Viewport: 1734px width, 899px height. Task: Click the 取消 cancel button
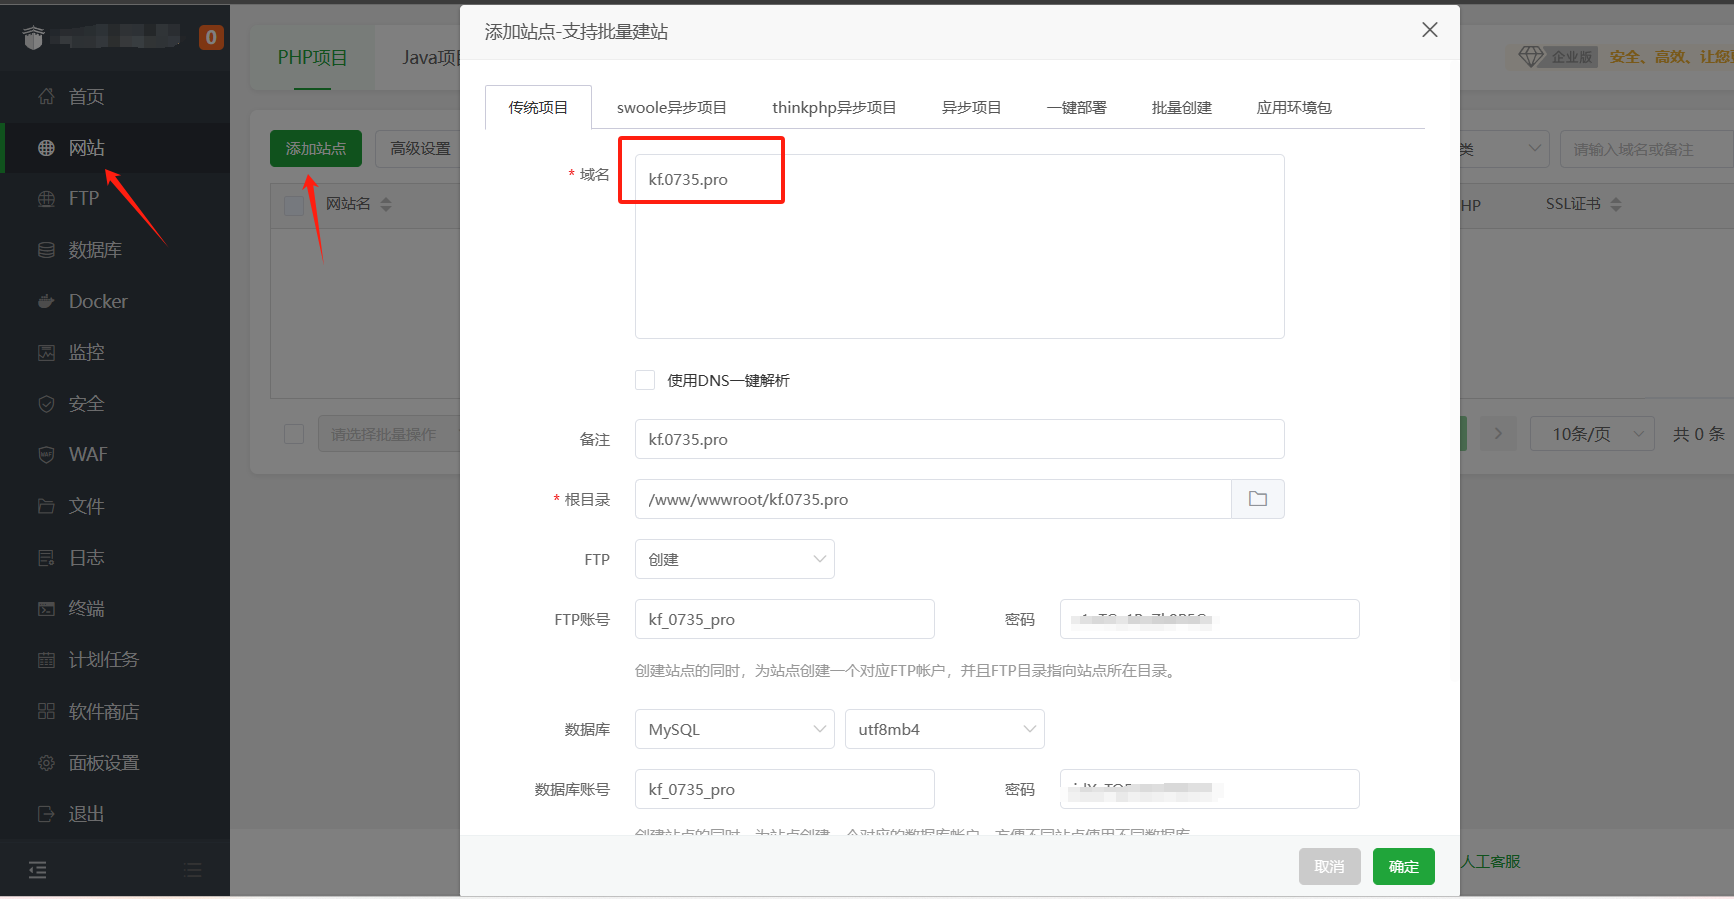[x=1330, y=866]
